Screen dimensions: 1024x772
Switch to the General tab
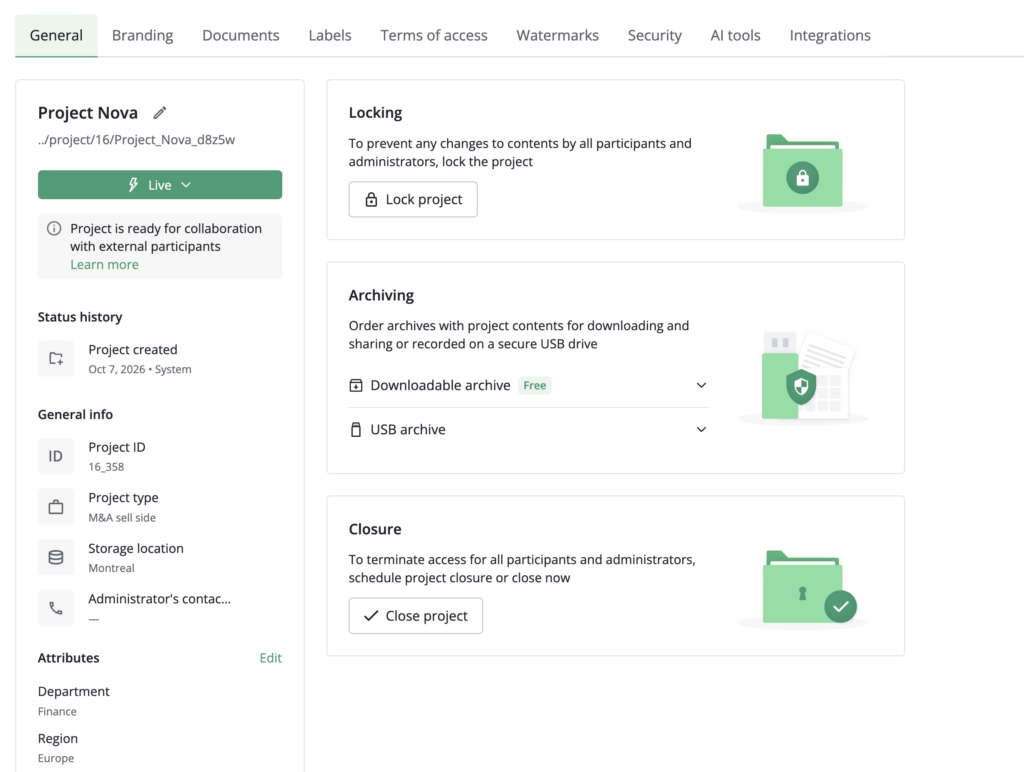(x=56, y=35)
